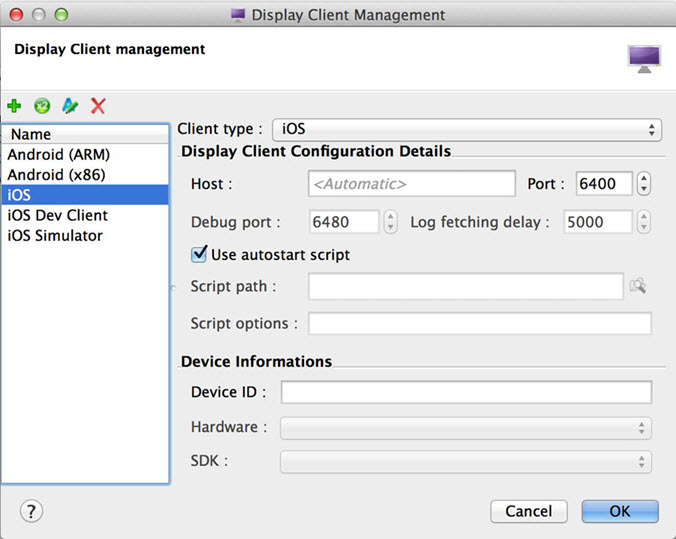The width and height of the screenshot is (676, 539).
Task: Select iOS Simulator in the list
Action: point(85,235)
